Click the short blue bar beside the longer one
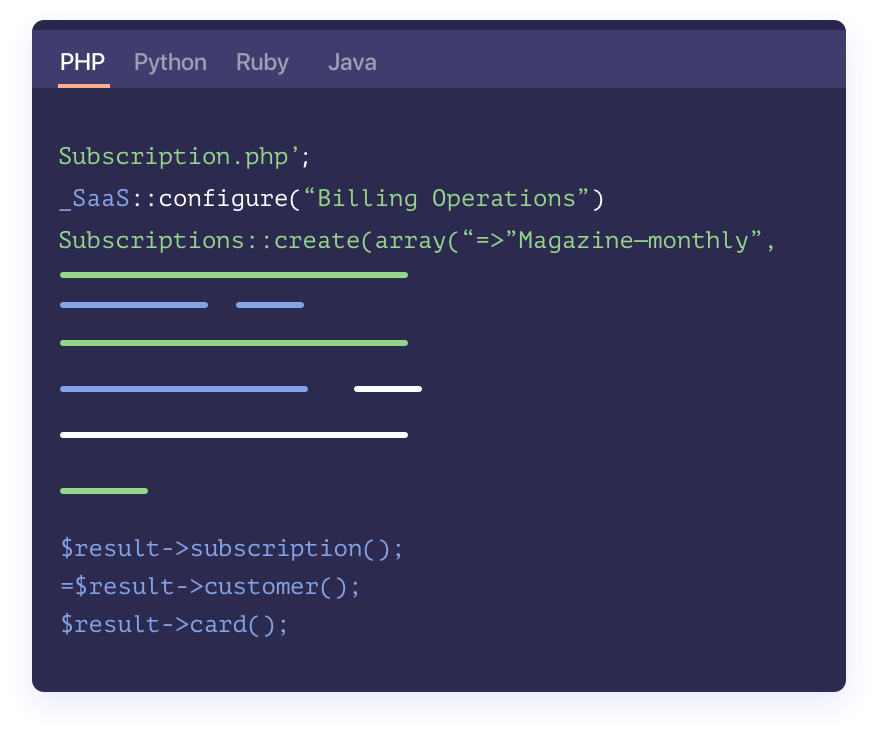 (x=268, y=304)
